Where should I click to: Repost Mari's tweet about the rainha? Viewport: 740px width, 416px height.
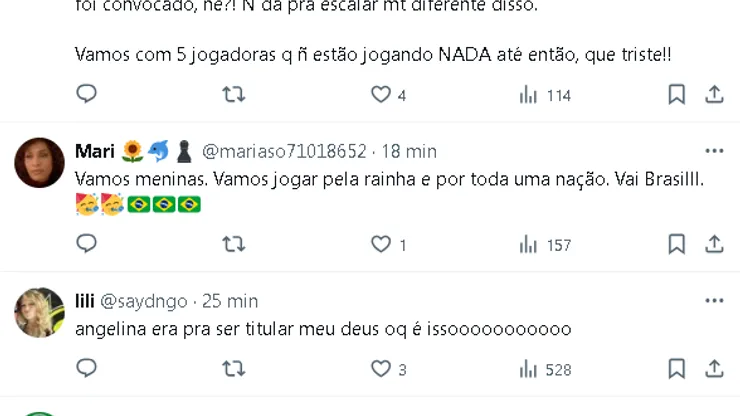(233, 244)
